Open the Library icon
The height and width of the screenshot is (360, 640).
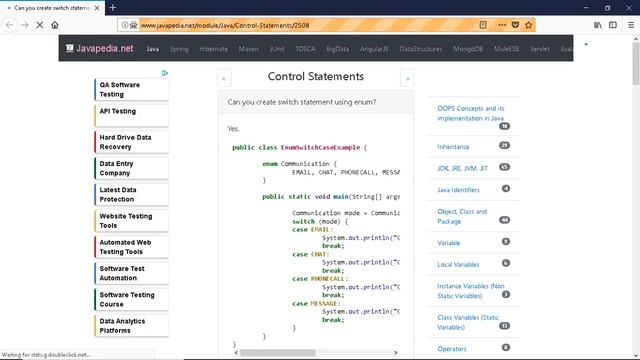(x=598, y=25)
